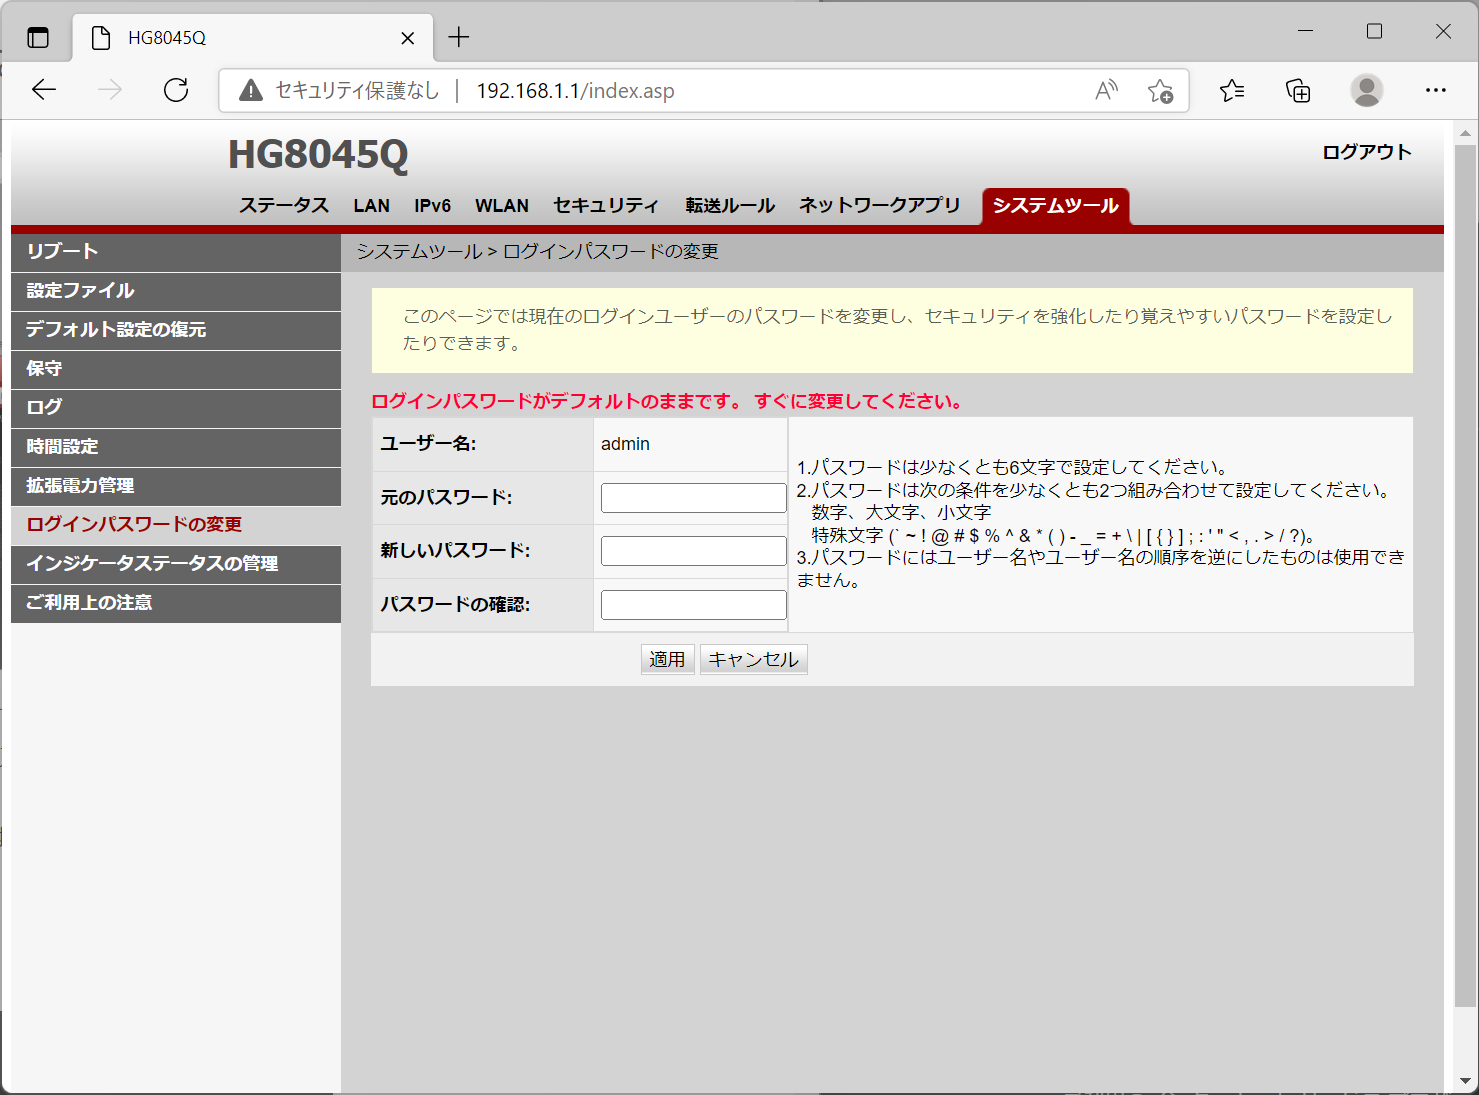Click the HG8045Q page title heading
The width and height of the screenshot is (1479, 1095).
click(x=318, y=154)
